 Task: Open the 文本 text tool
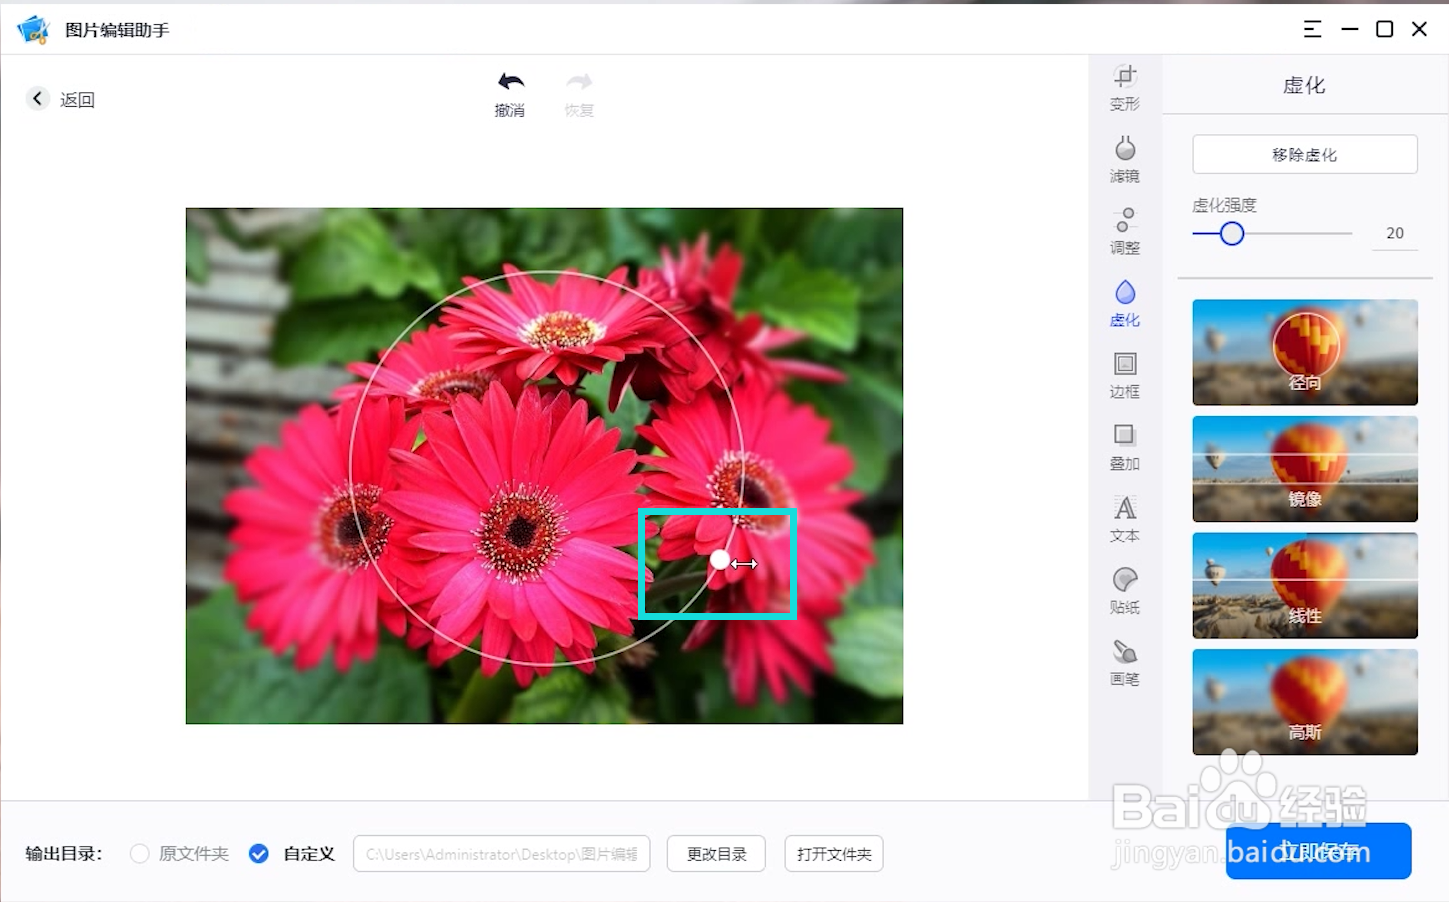(1124, 518)
